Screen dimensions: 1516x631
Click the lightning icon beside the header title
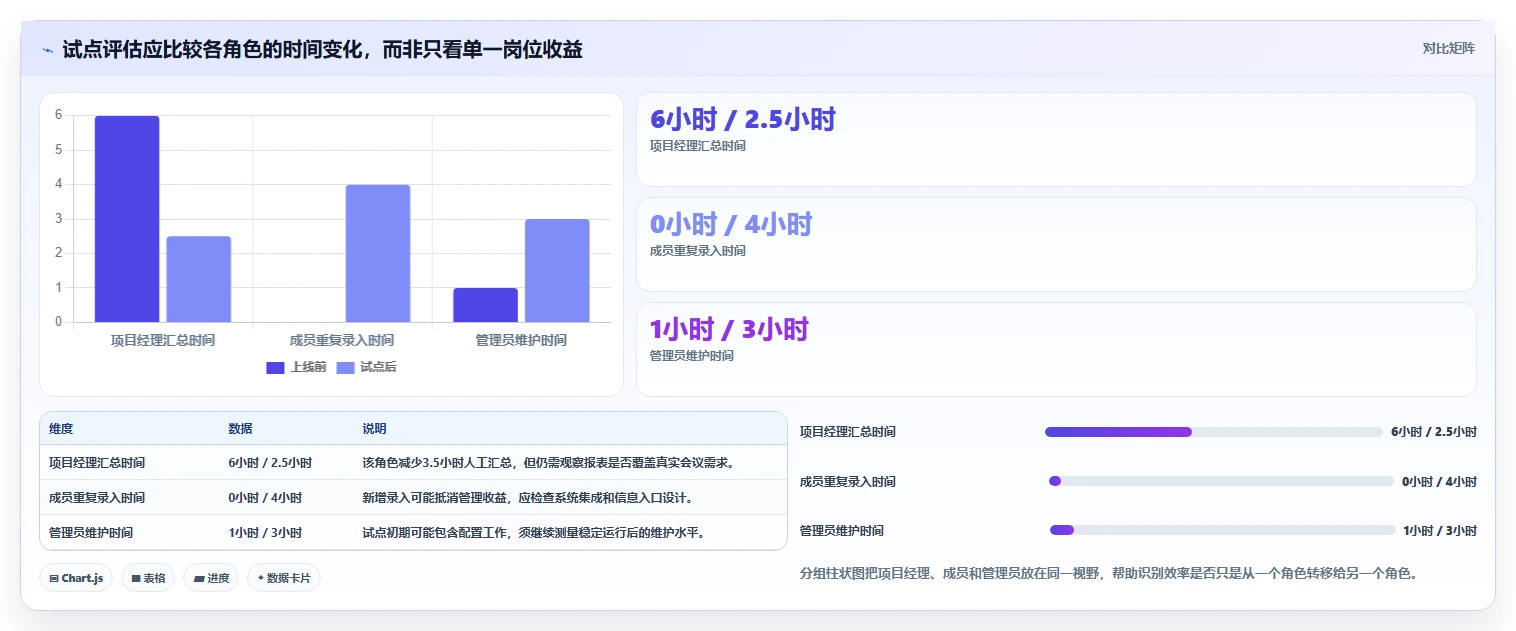pos(48,49)
